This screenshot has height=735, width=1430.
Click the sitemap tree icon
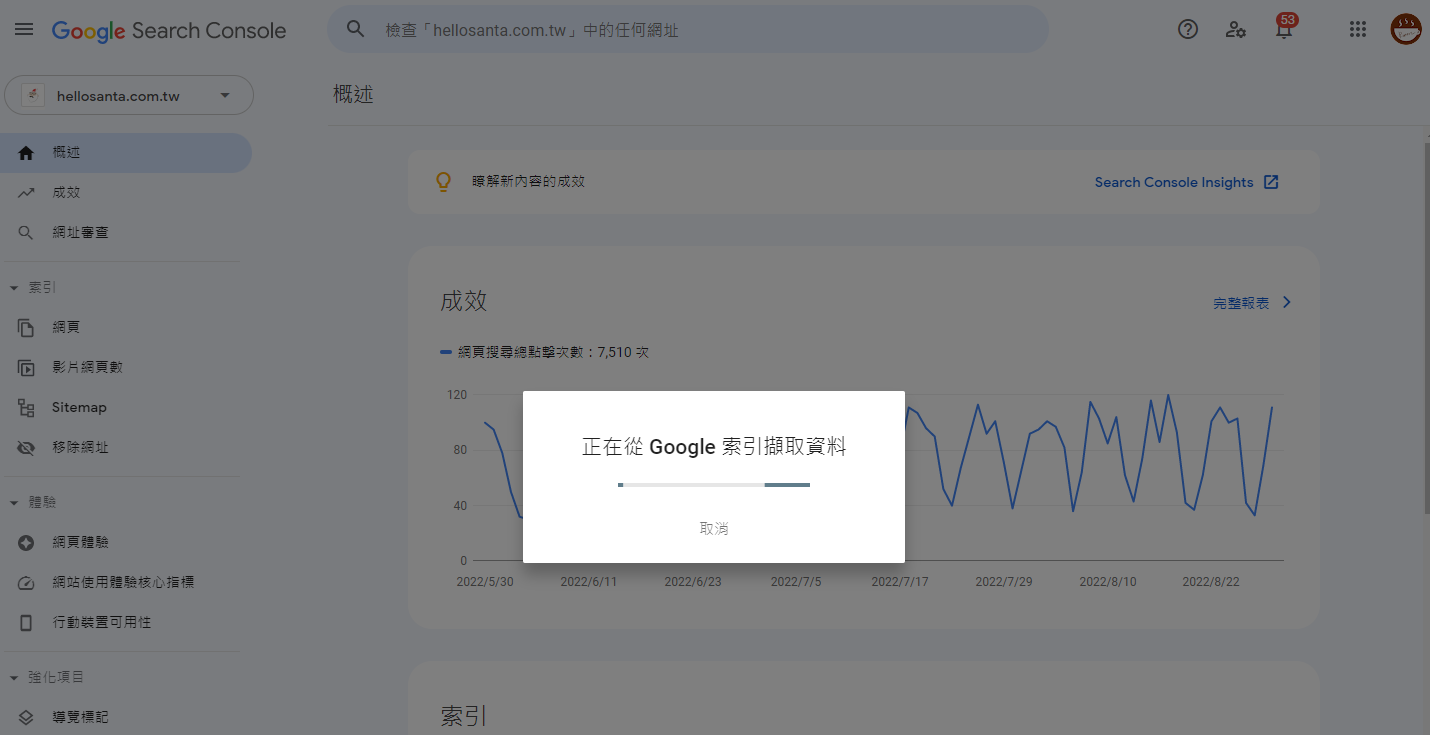[x=27, y=408]
